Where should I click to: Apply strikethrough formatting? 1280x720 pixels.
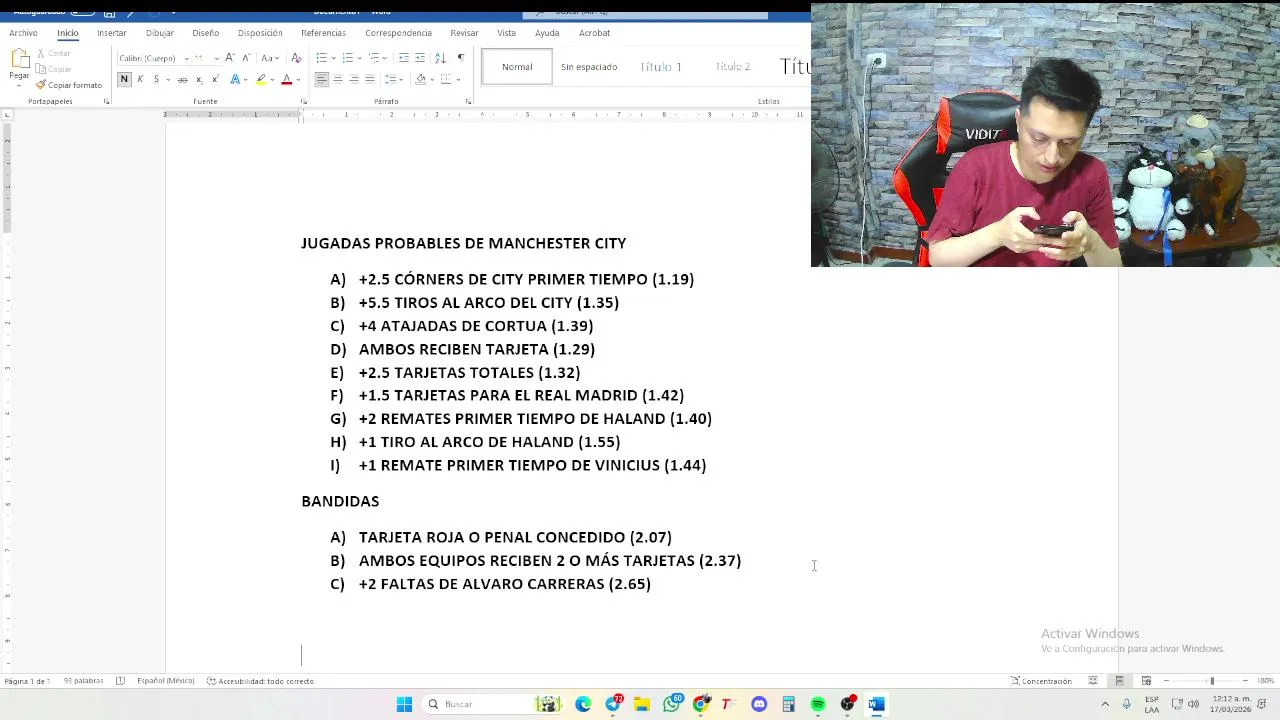click(x=182, y=79)
